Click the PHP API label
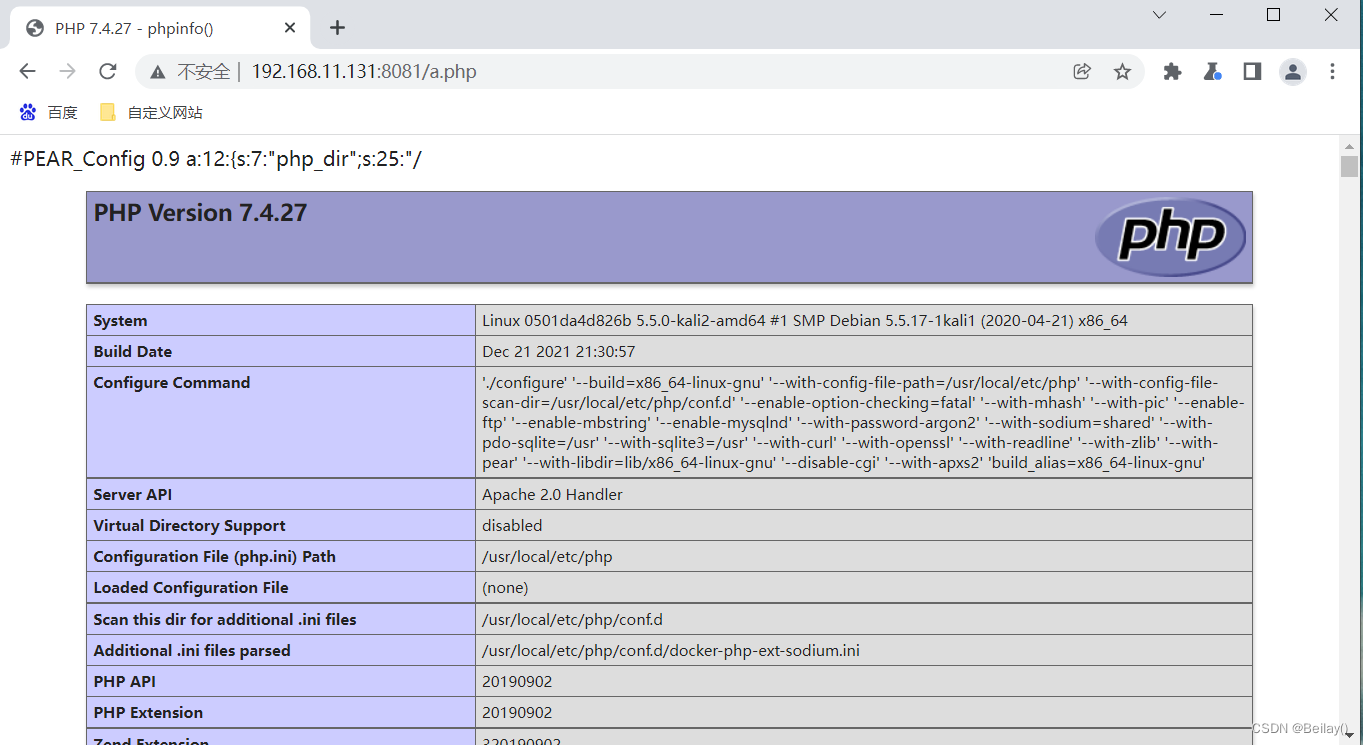The width and height of the screenshot is (1363, 745). (x=124, y=682)
